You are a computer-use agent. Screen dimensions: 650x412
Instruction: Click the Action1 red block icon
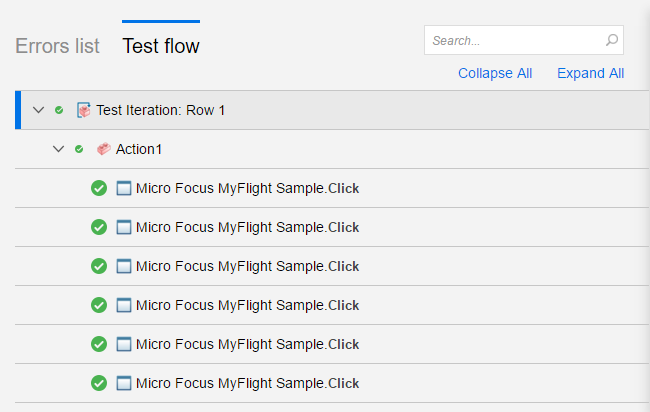[x=104, y=149]
